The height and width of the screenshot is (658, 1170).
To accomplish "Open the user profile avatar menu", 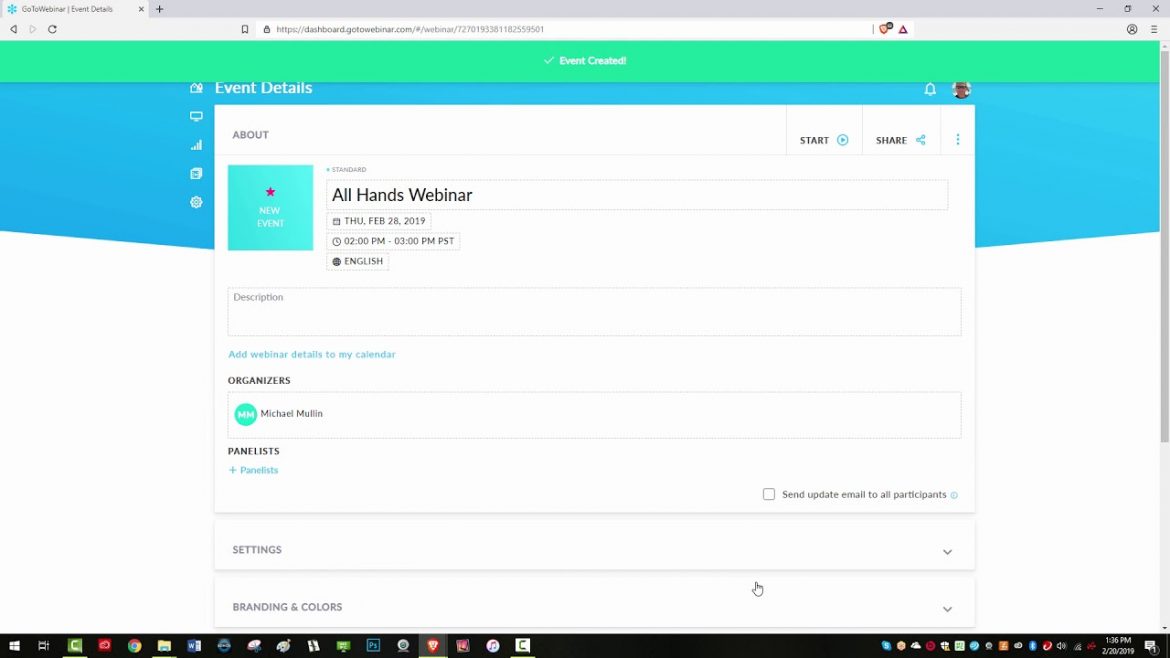I will coord(960,89).
